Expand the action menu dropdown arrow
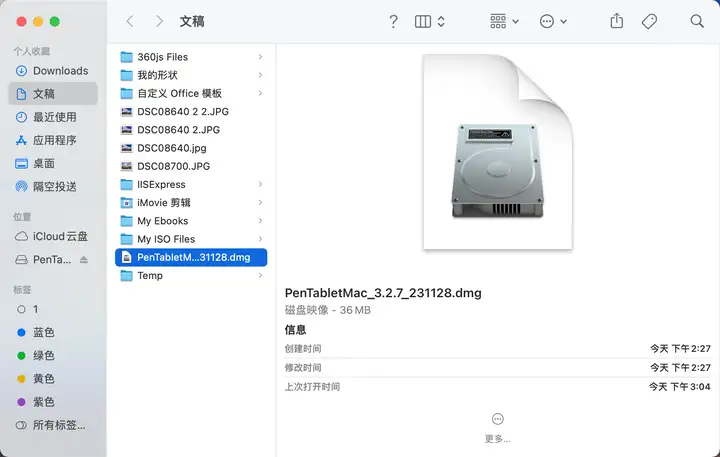 point(563,22)
